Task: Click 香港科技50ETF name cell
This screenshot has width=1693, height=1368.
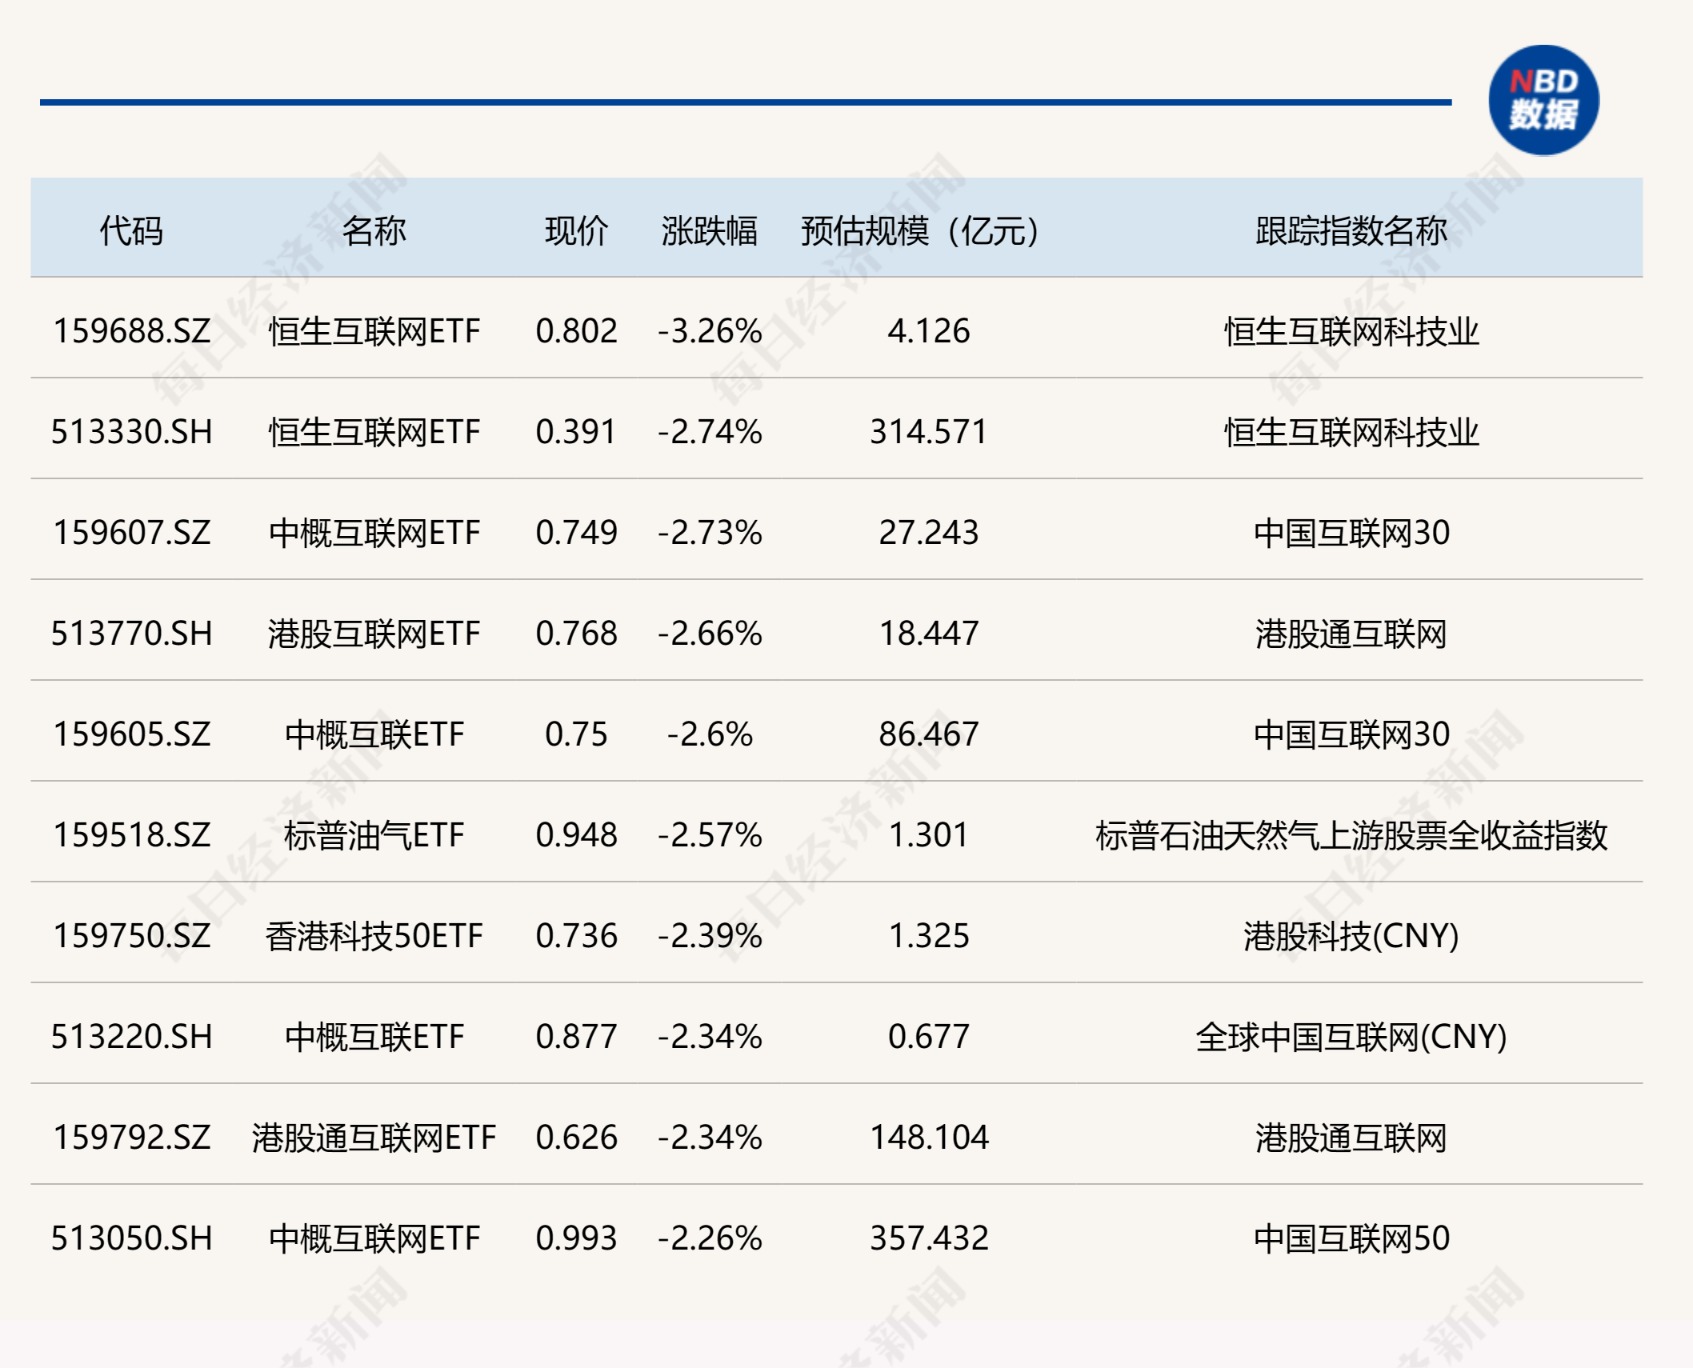Action: click(375, 936)
